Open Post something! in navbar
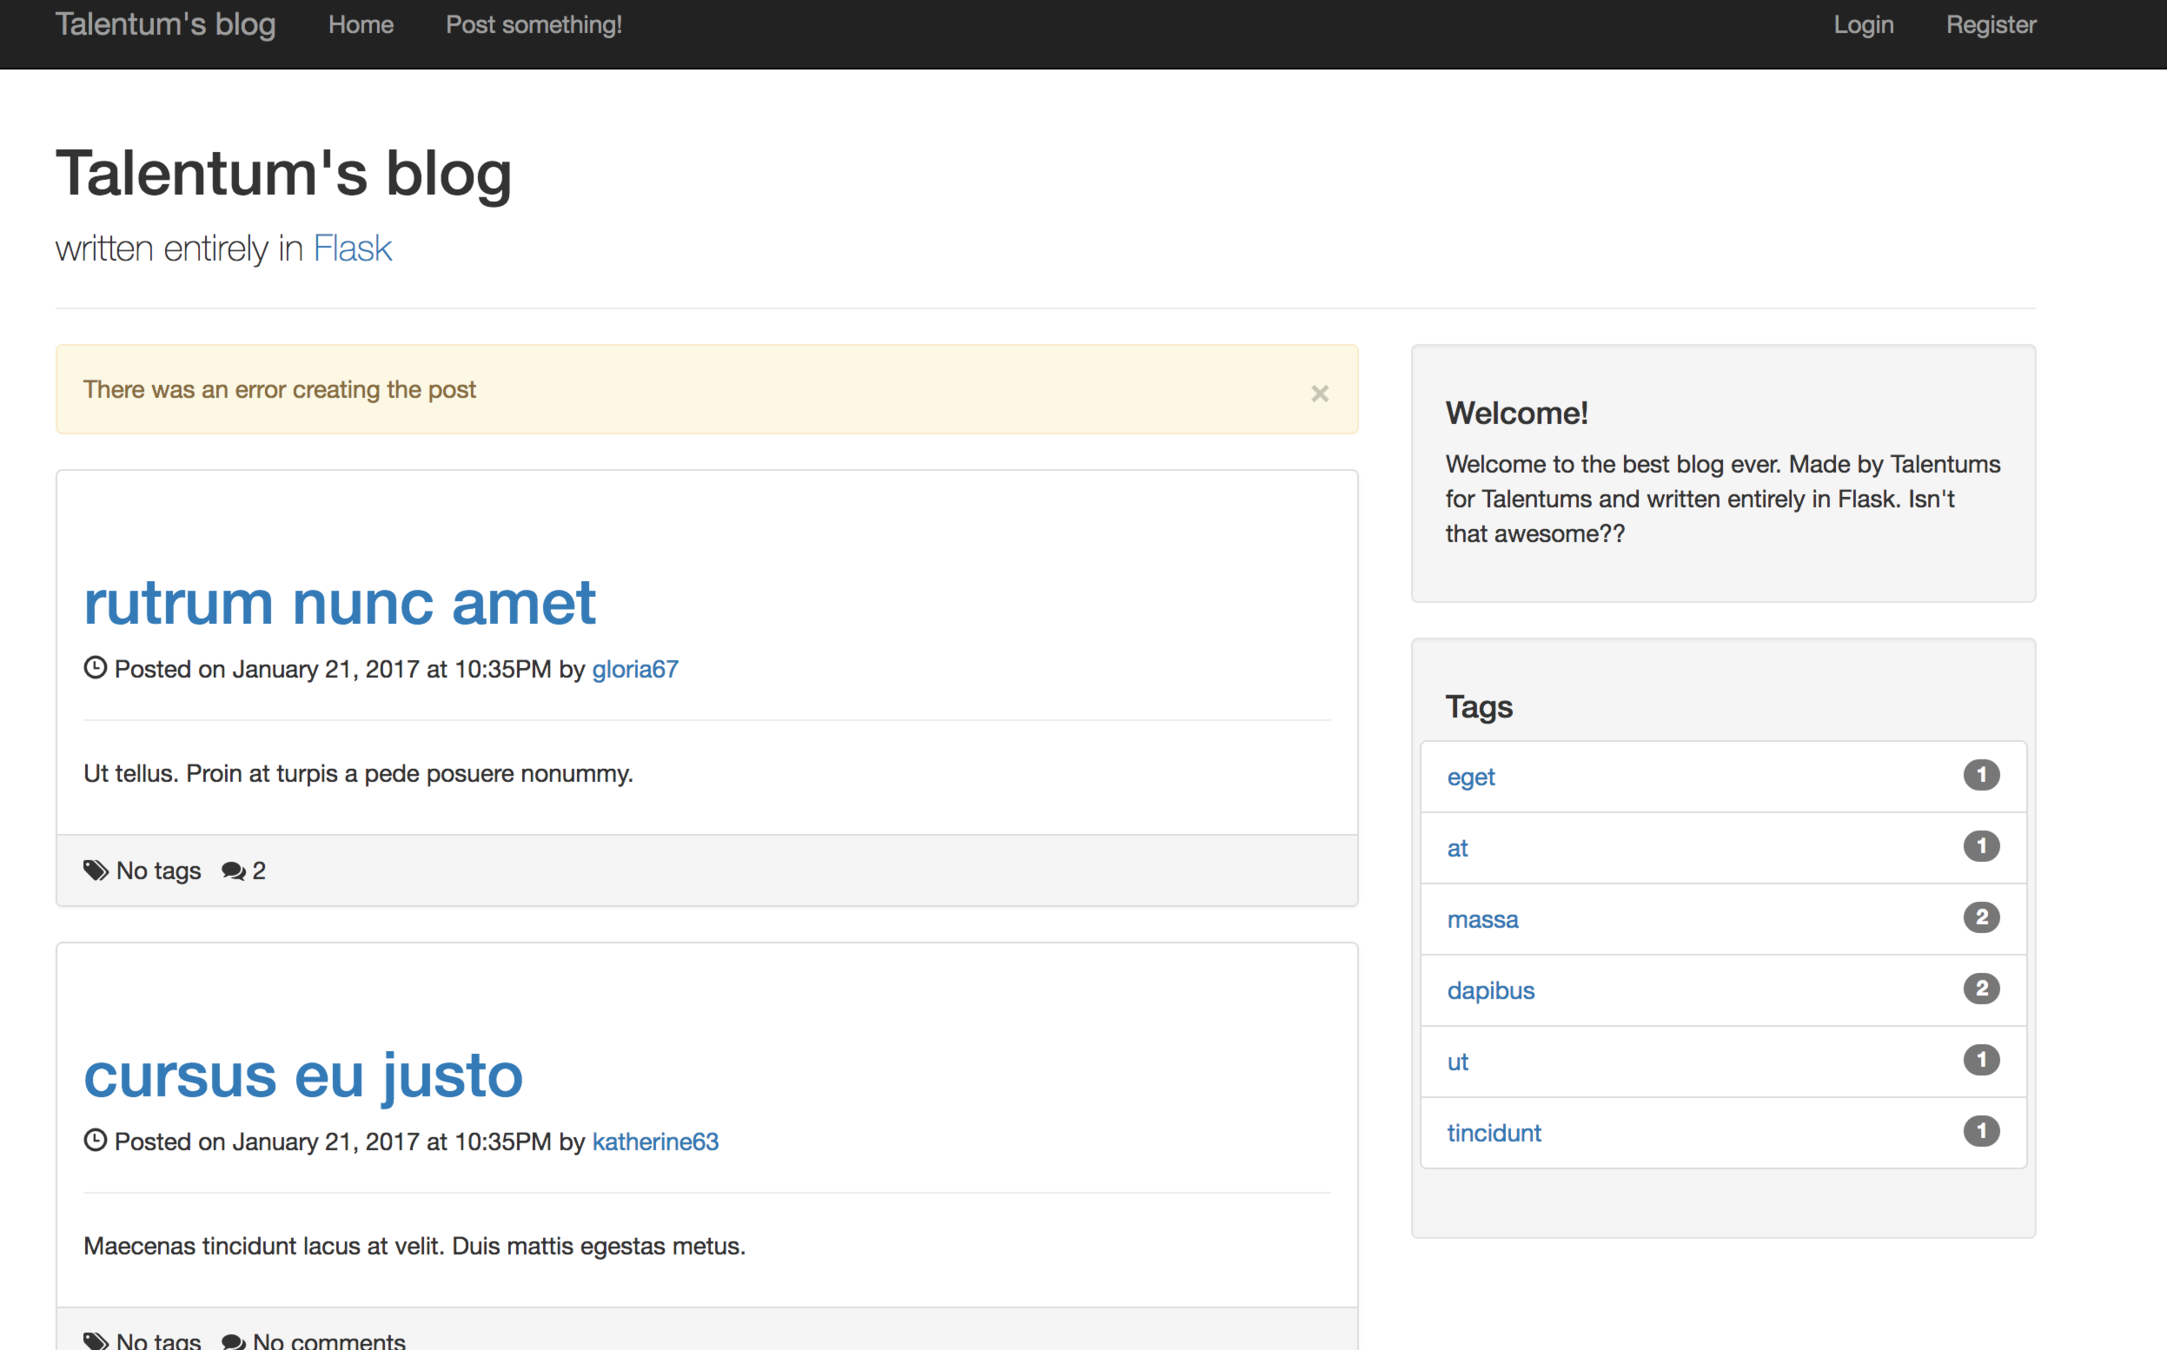The image size is (2167, 1350). click(x=533, y=25)
